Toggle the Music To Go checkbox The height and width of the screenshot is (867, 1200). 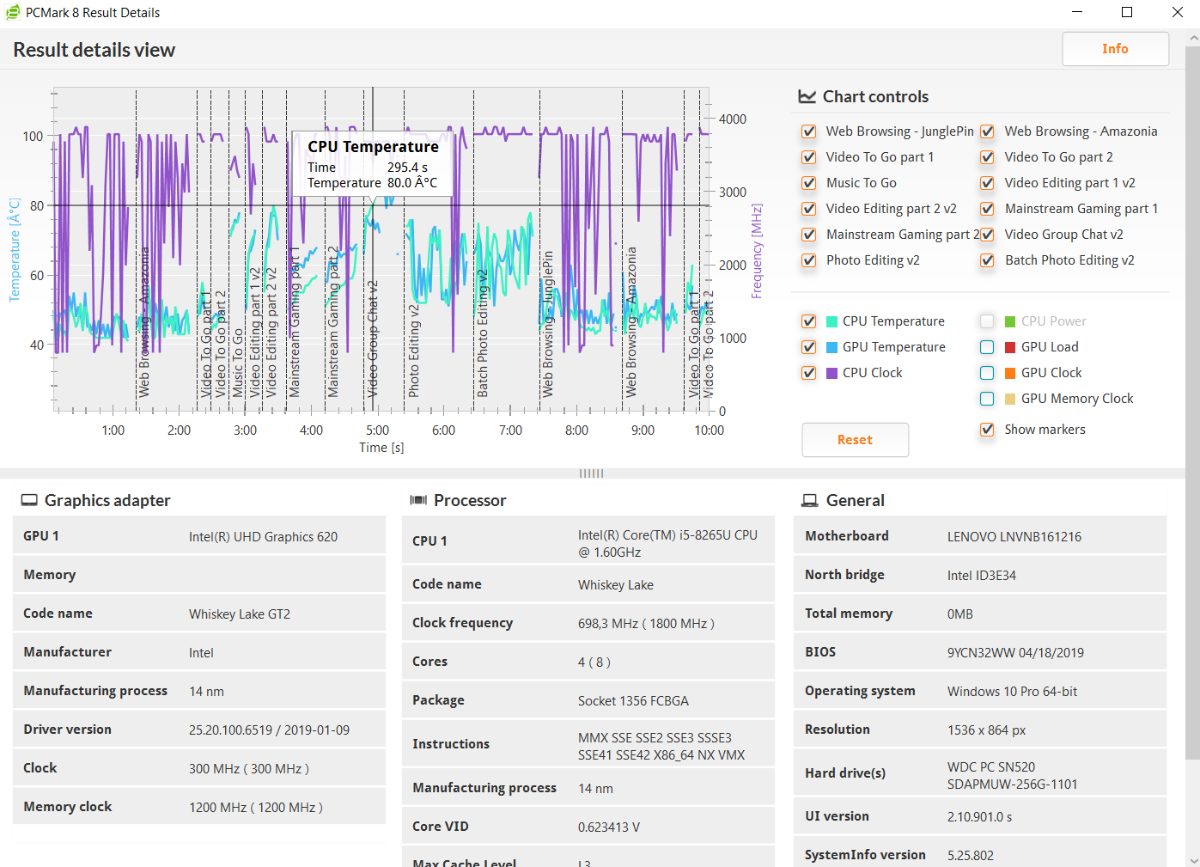tap(808, 184)
